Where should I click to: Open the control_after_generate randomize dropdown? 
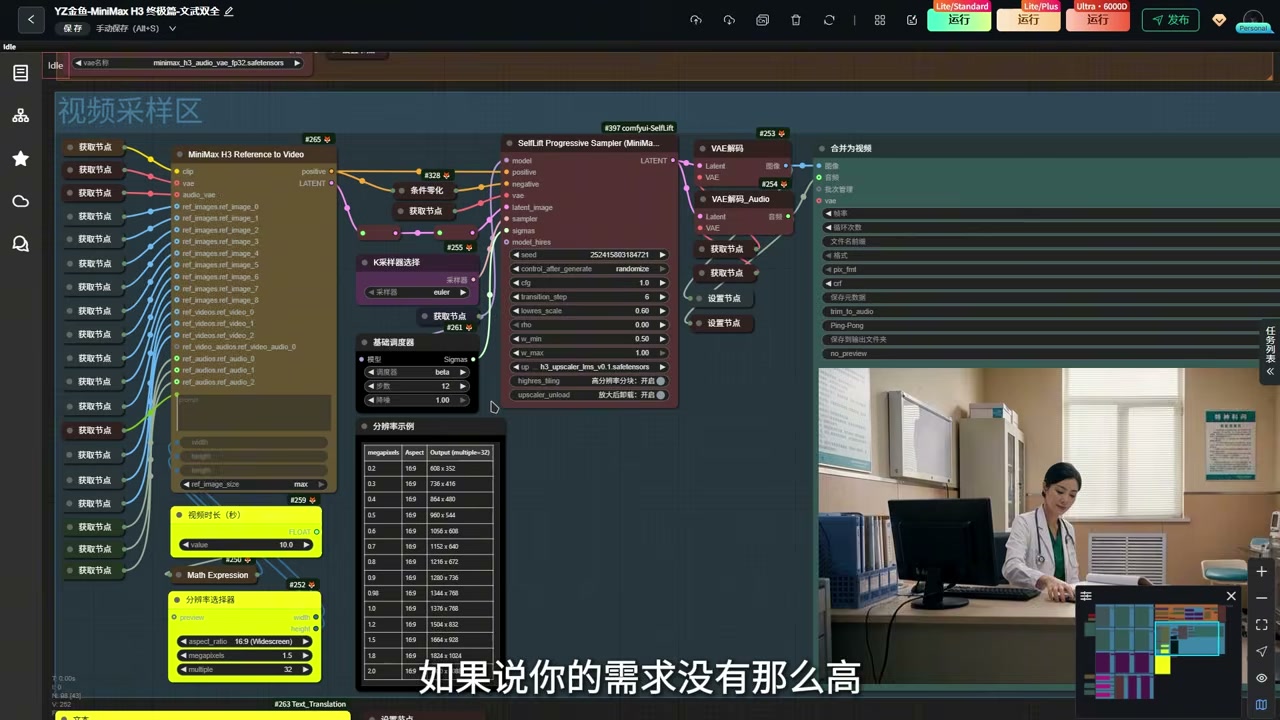[x=589, y=269]
